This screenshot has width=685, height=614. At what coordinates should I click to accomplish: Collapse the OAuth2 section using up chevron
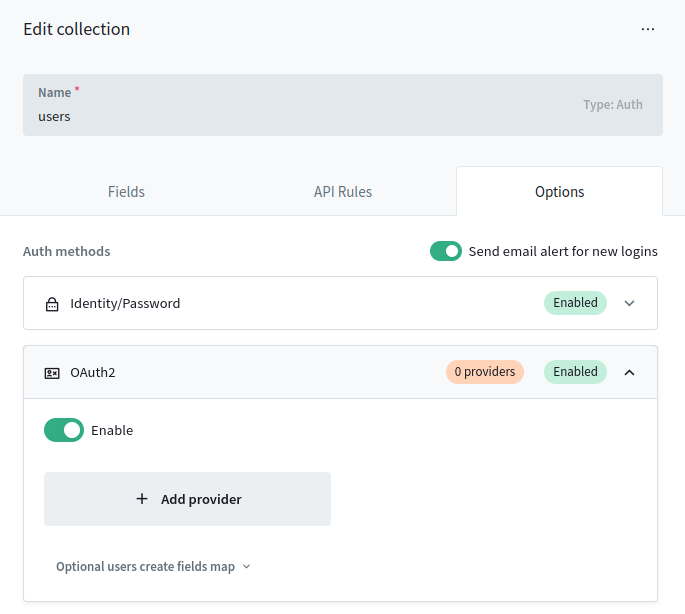629,372
